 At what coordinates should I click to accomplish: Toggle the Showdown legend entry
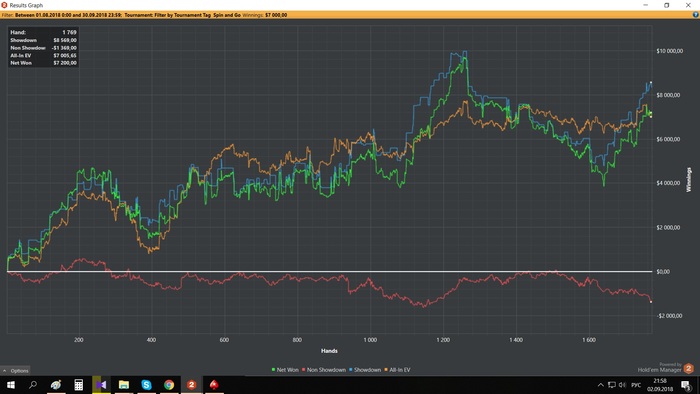[x=365, y=369]
